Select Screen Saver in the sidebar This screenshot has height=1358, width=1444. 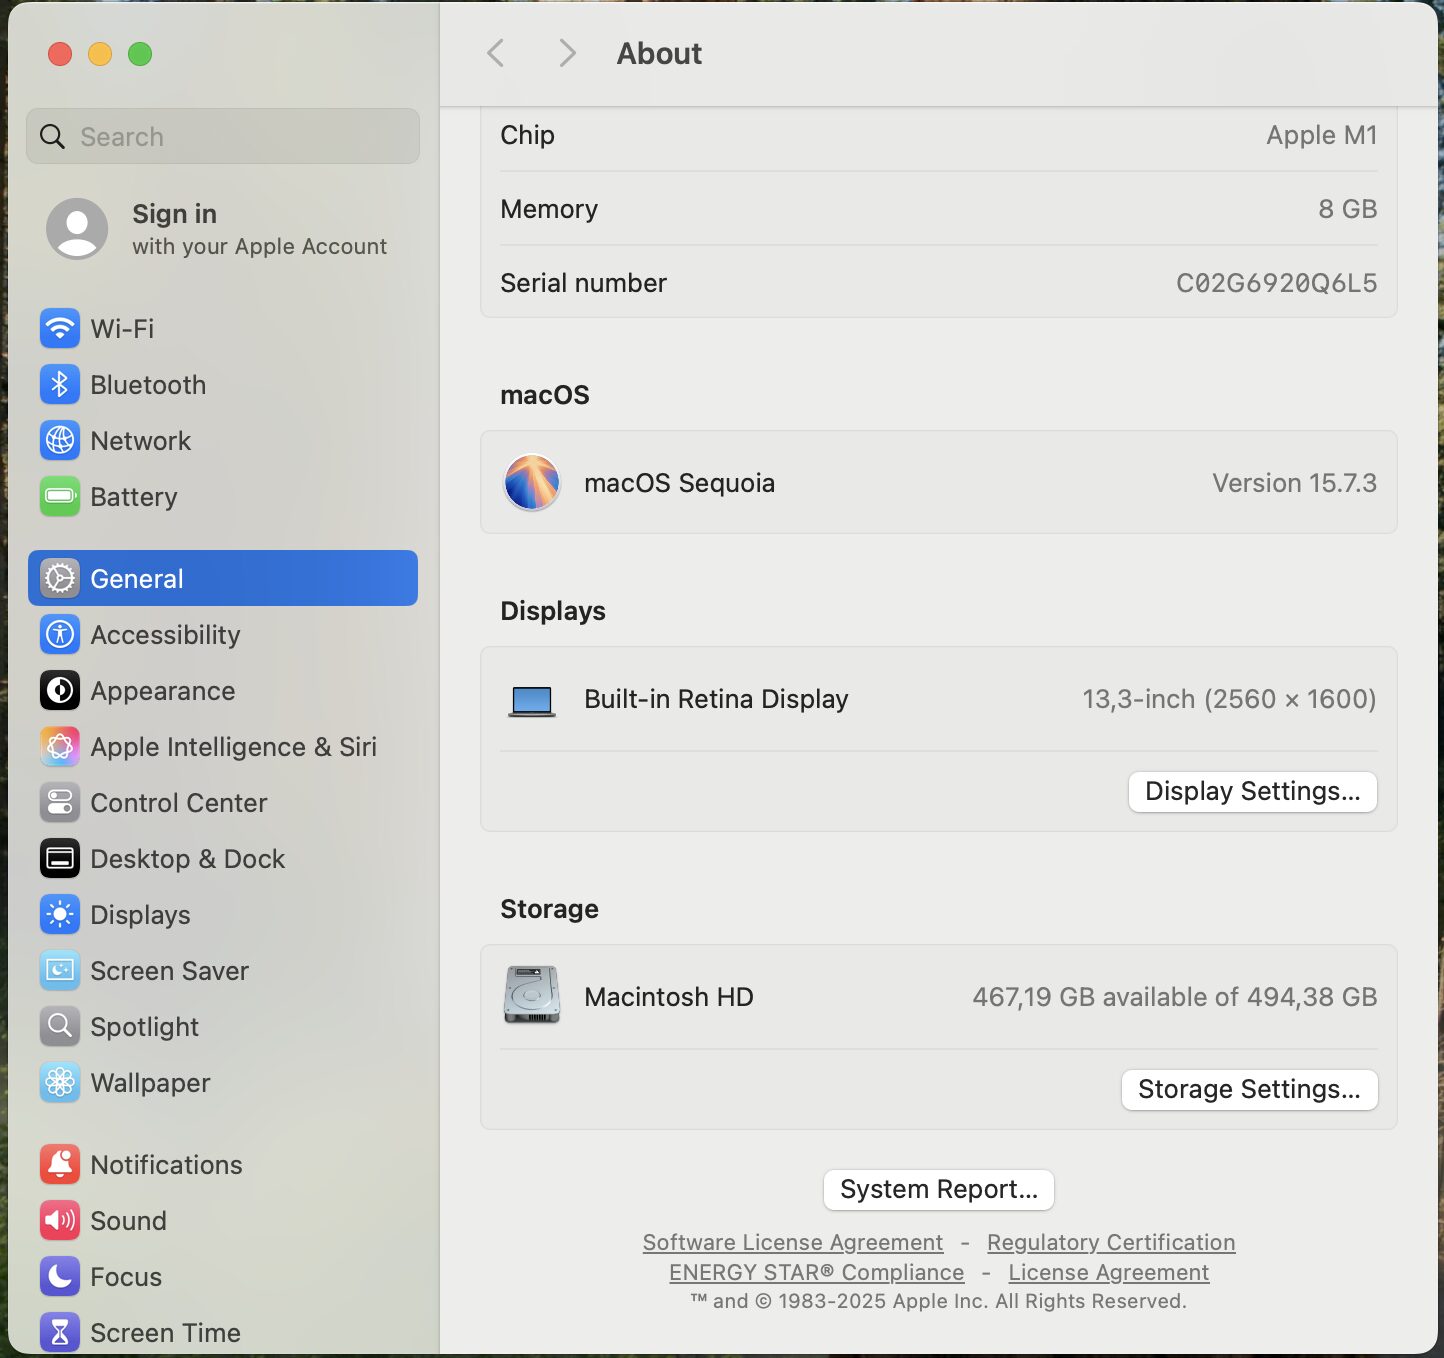169,971
